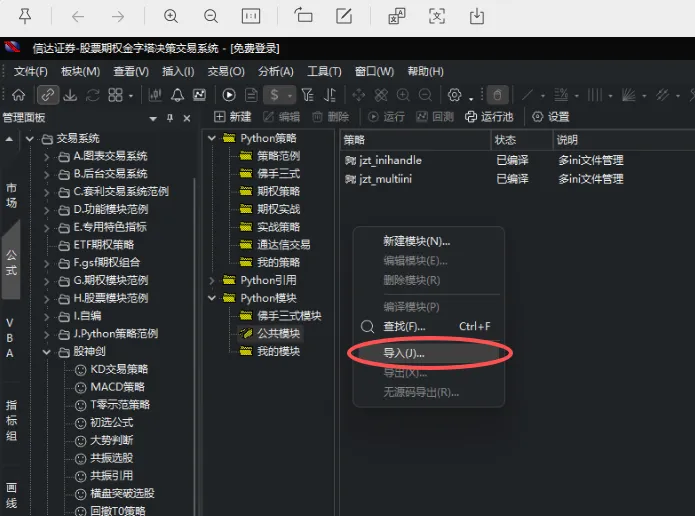Toggle the pin on 管理面板 panel
Viewport: 695px width, 516px height.
[170, 118]
